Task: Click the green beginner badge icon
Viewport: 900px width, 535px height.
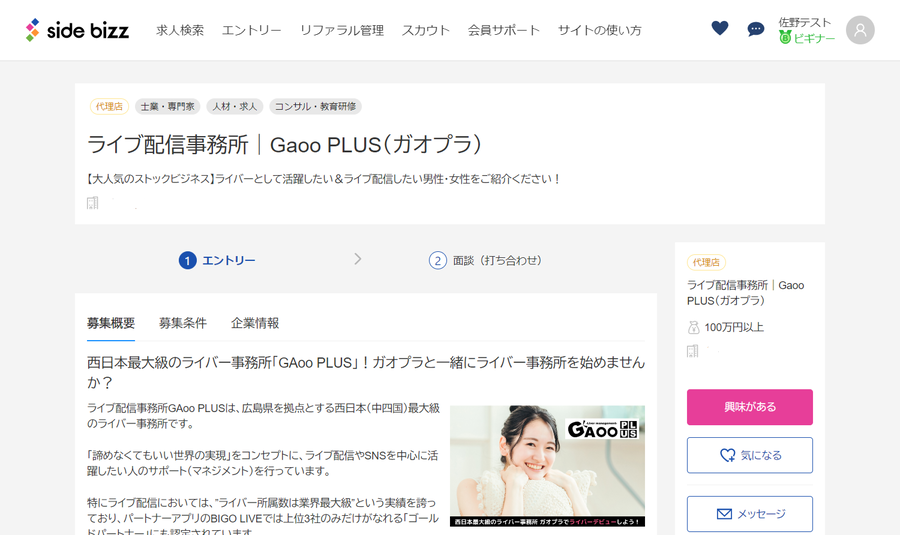Action: [x=785, y=37]
